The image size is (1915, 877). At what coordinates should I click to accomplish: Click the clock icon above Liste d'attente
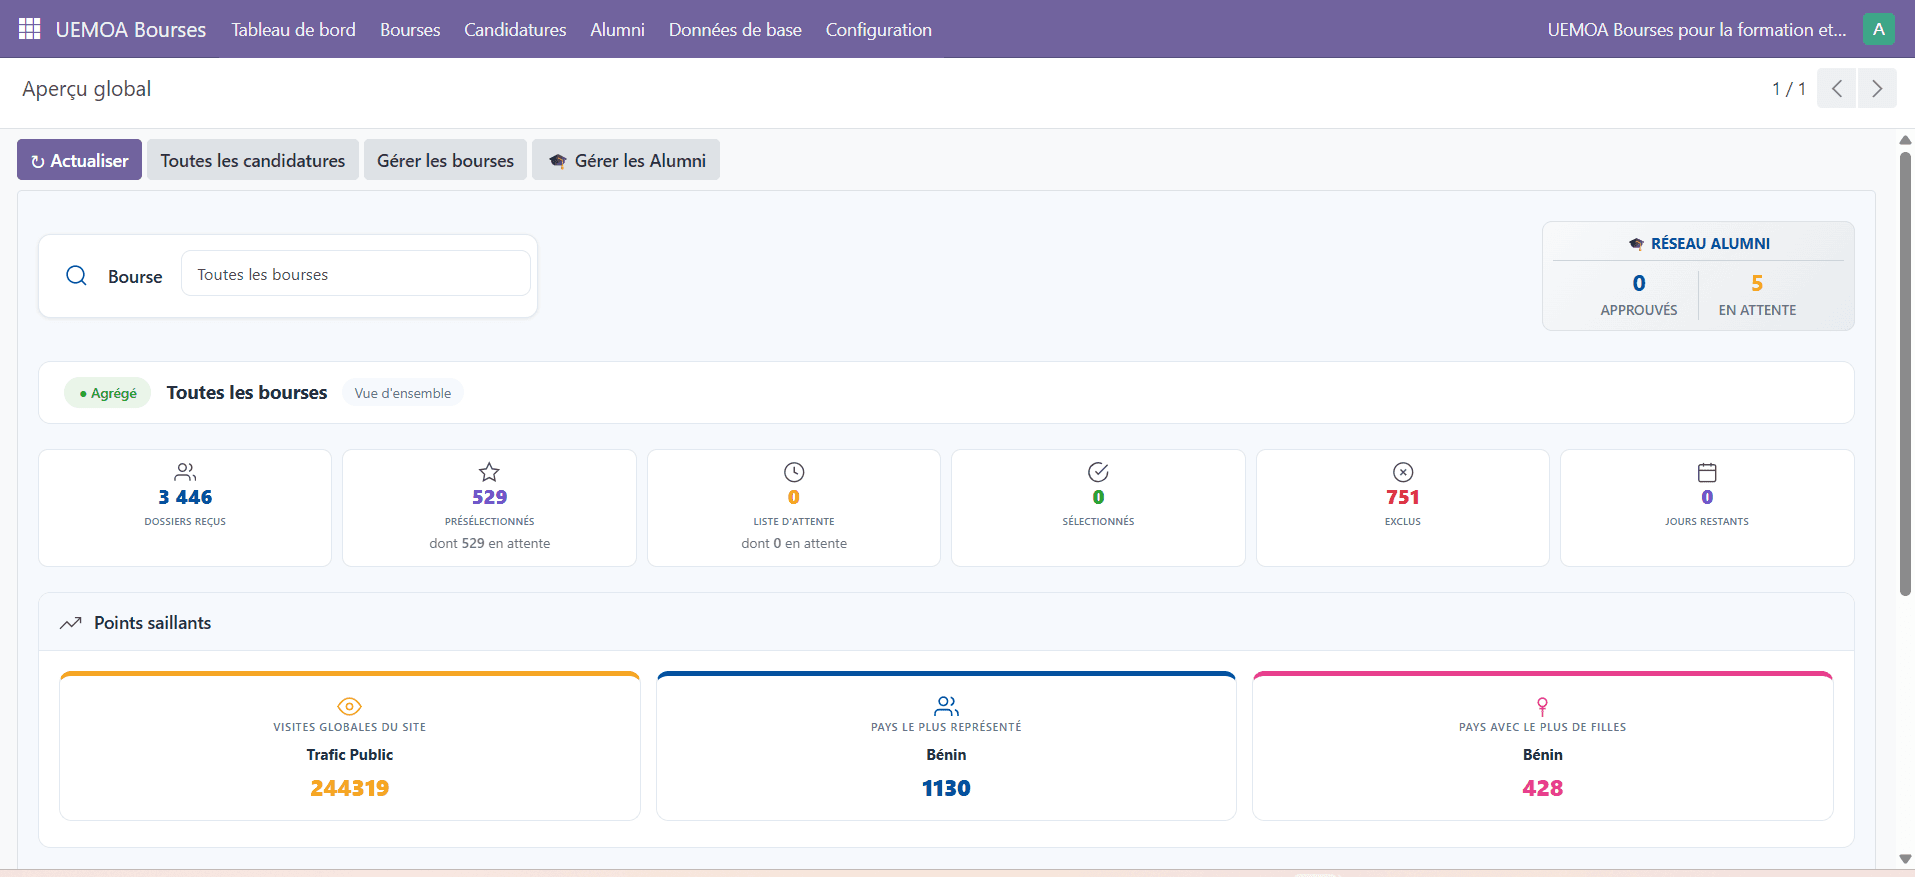794,472
